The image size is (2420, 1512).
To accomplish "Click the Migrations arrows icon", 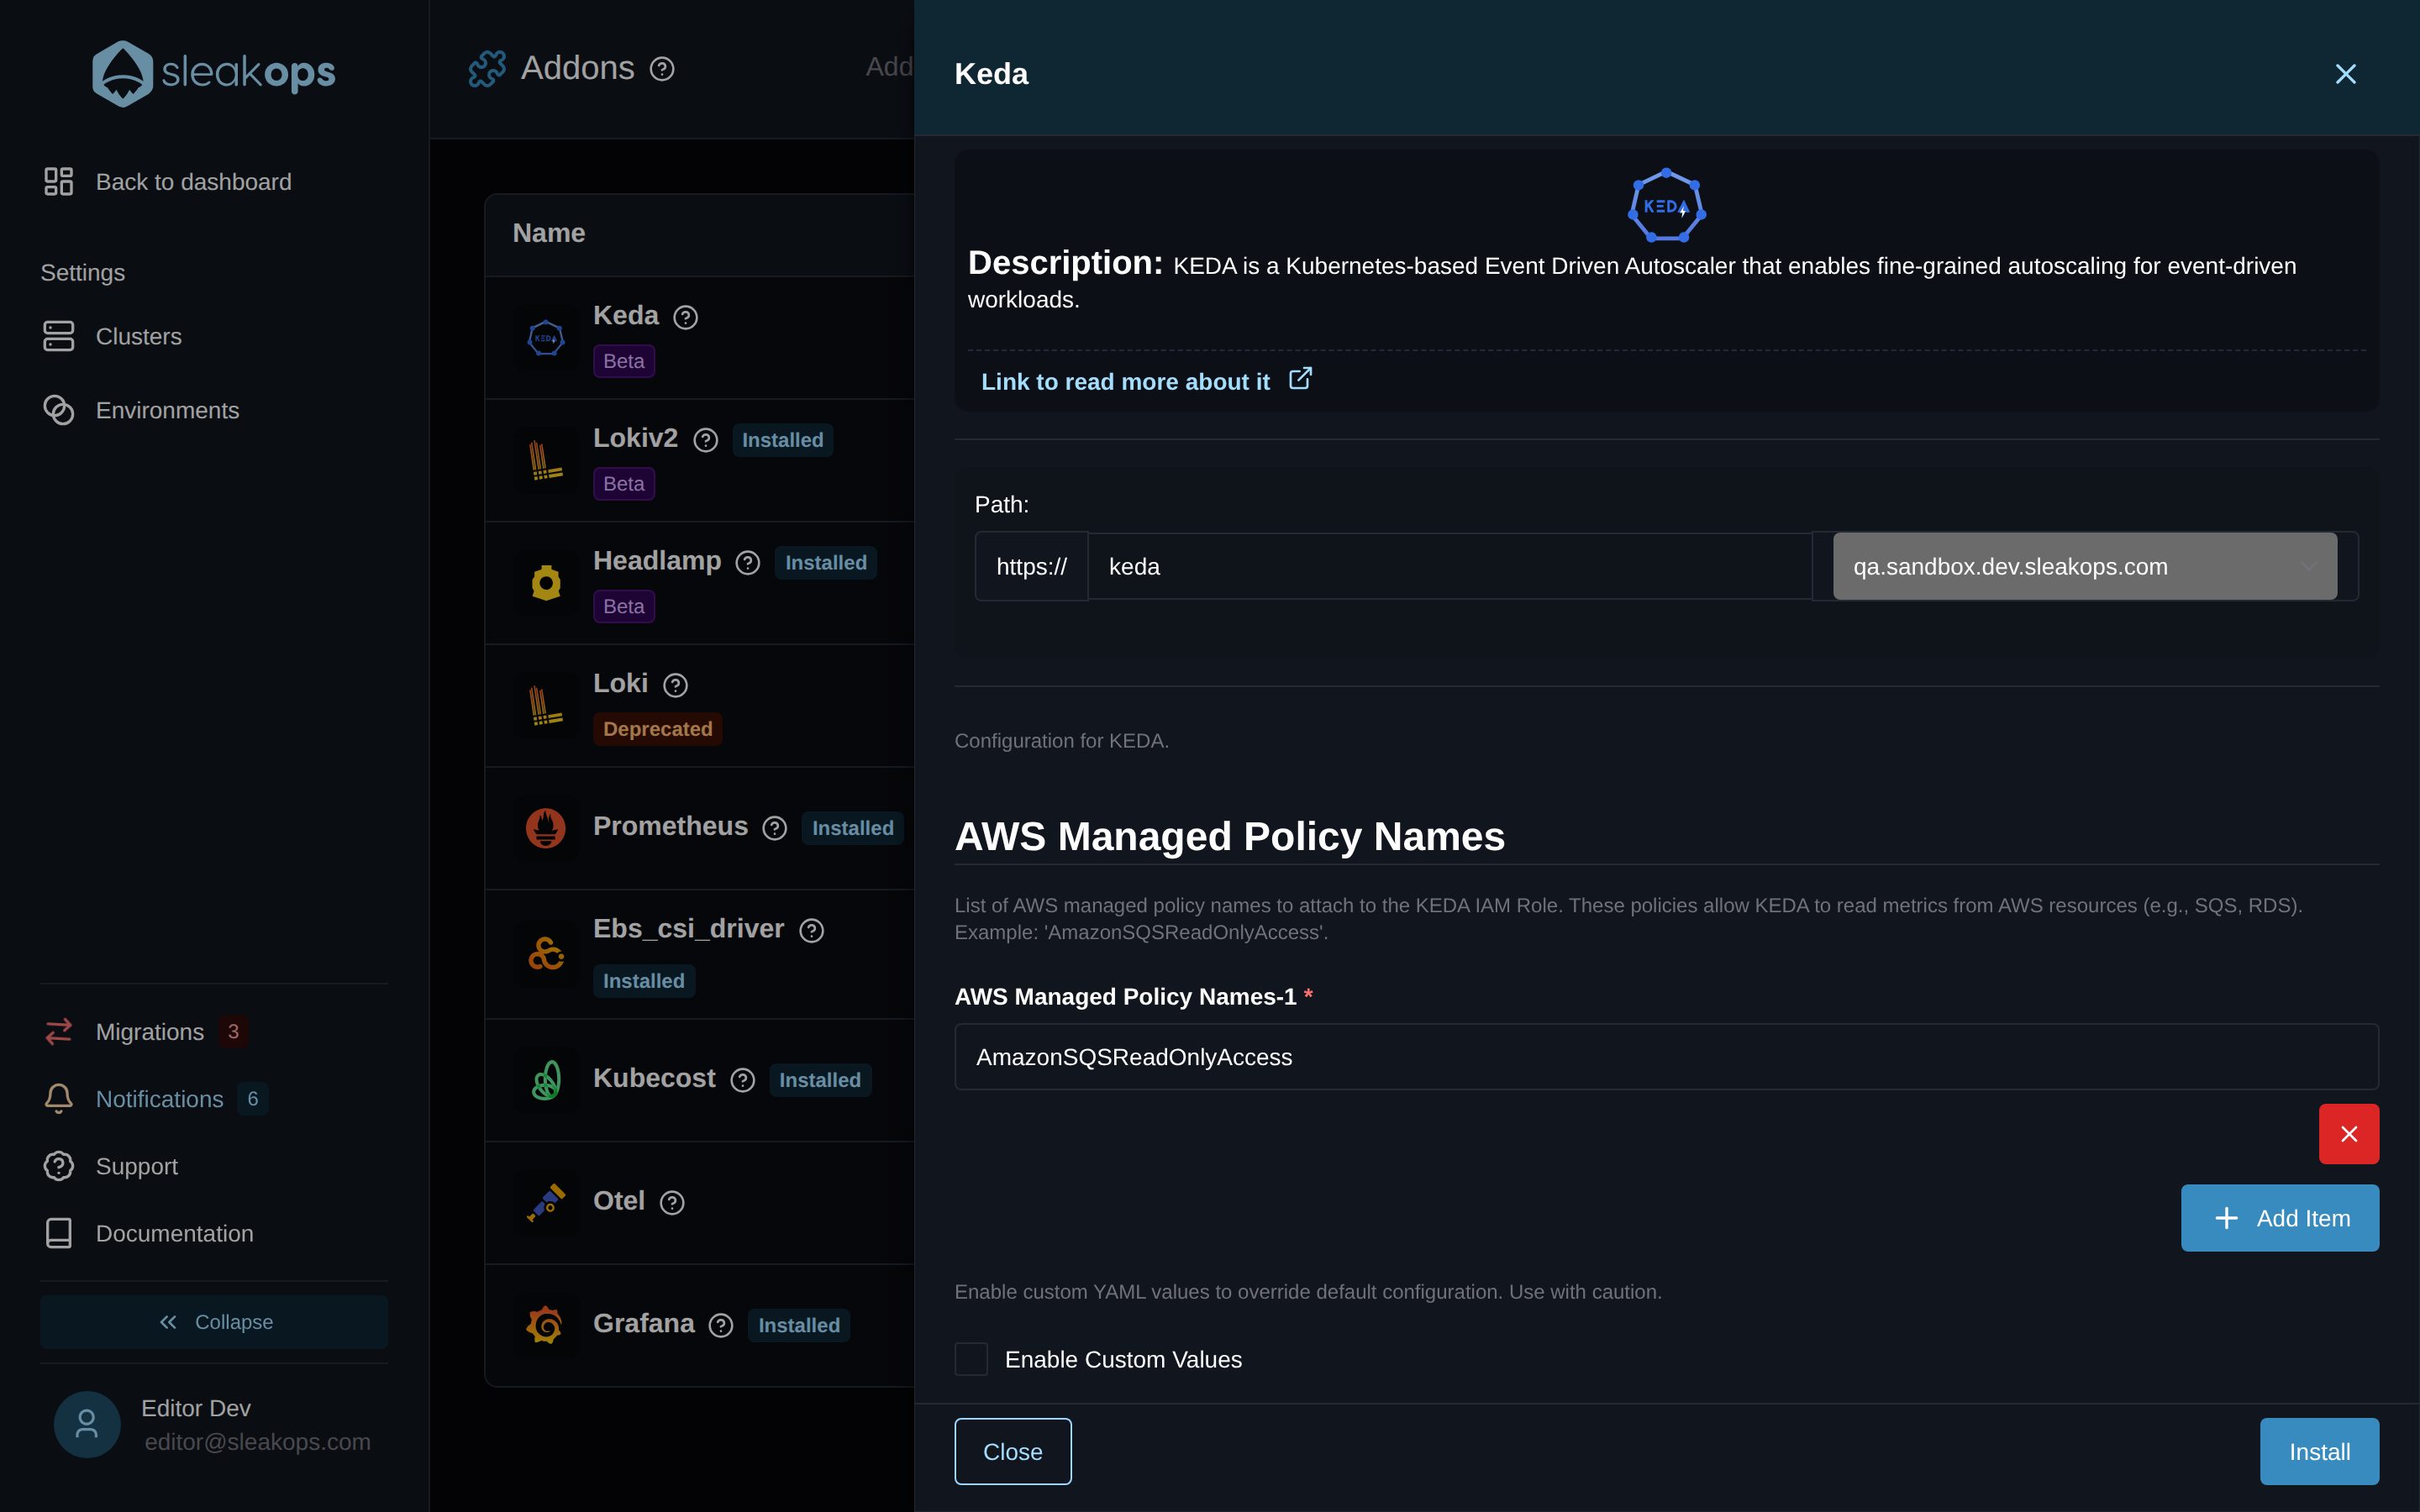I will tap(59, 1031).
